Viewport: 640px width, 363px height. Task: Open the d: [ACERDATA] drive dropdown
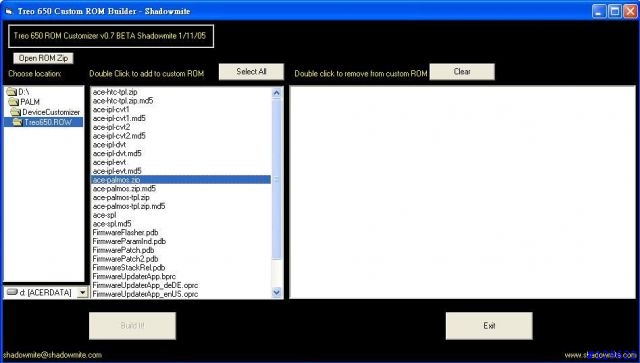click(83, 292)
